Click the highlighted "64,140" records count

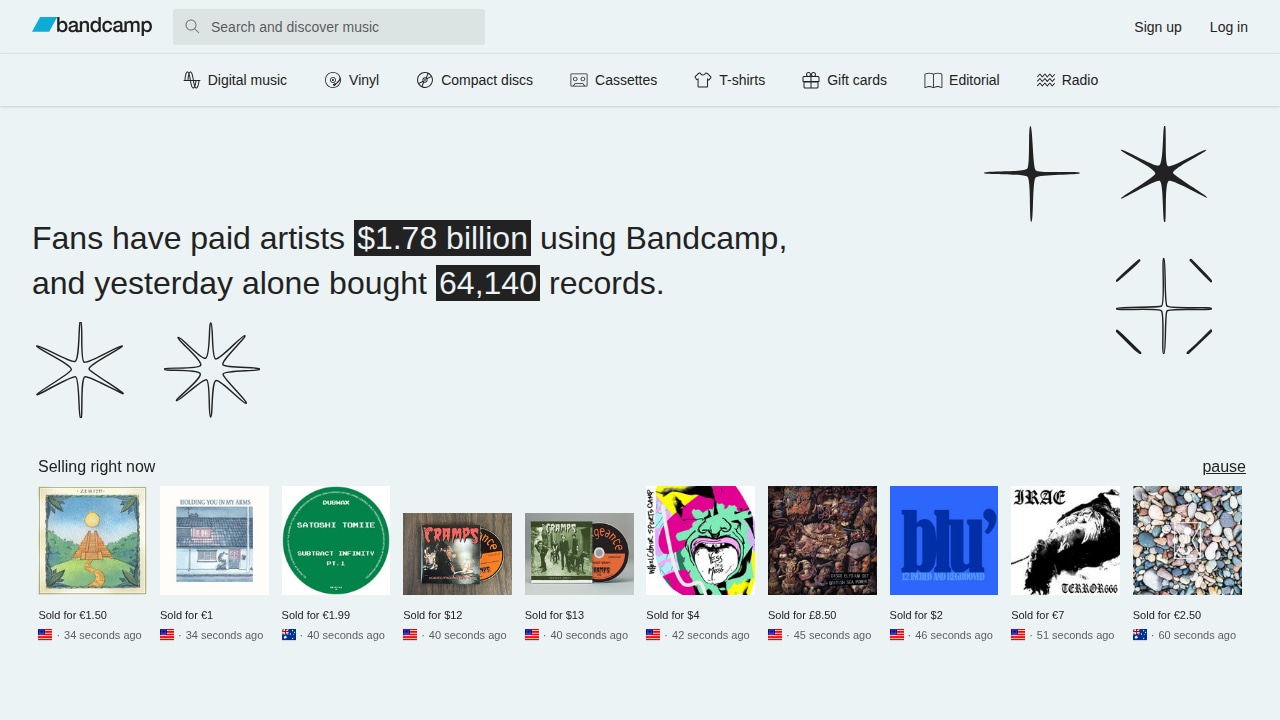click(x=488, y=283)
